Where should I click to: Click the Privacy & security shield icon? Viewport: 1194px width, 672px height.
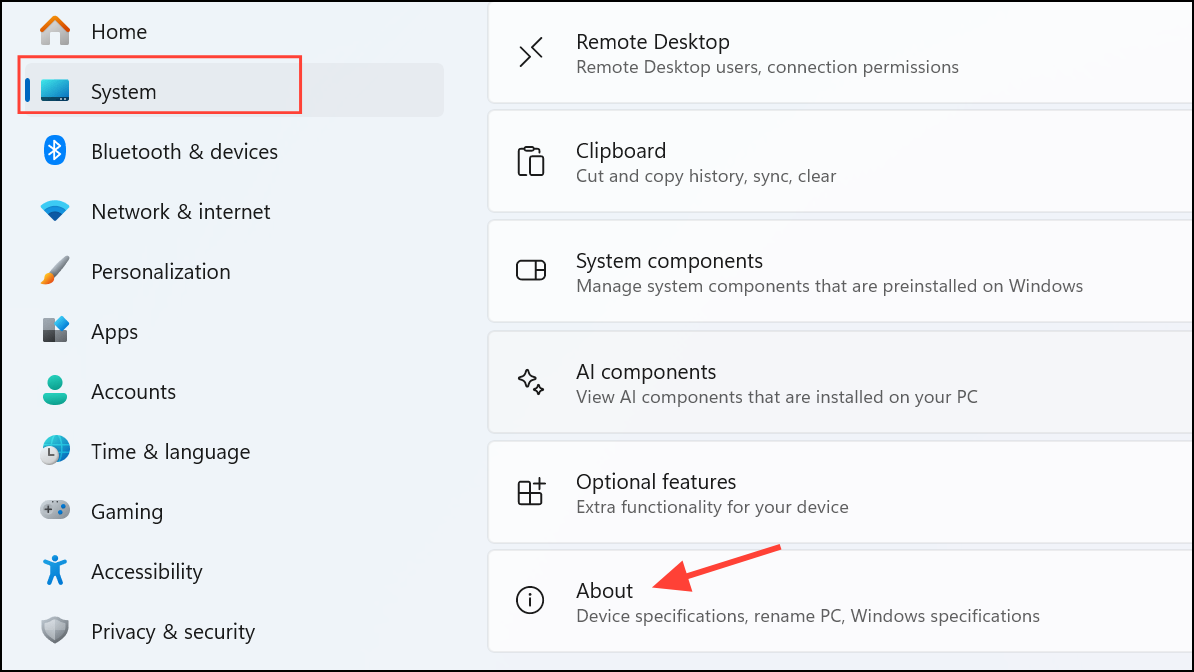(x=54, y=631)
